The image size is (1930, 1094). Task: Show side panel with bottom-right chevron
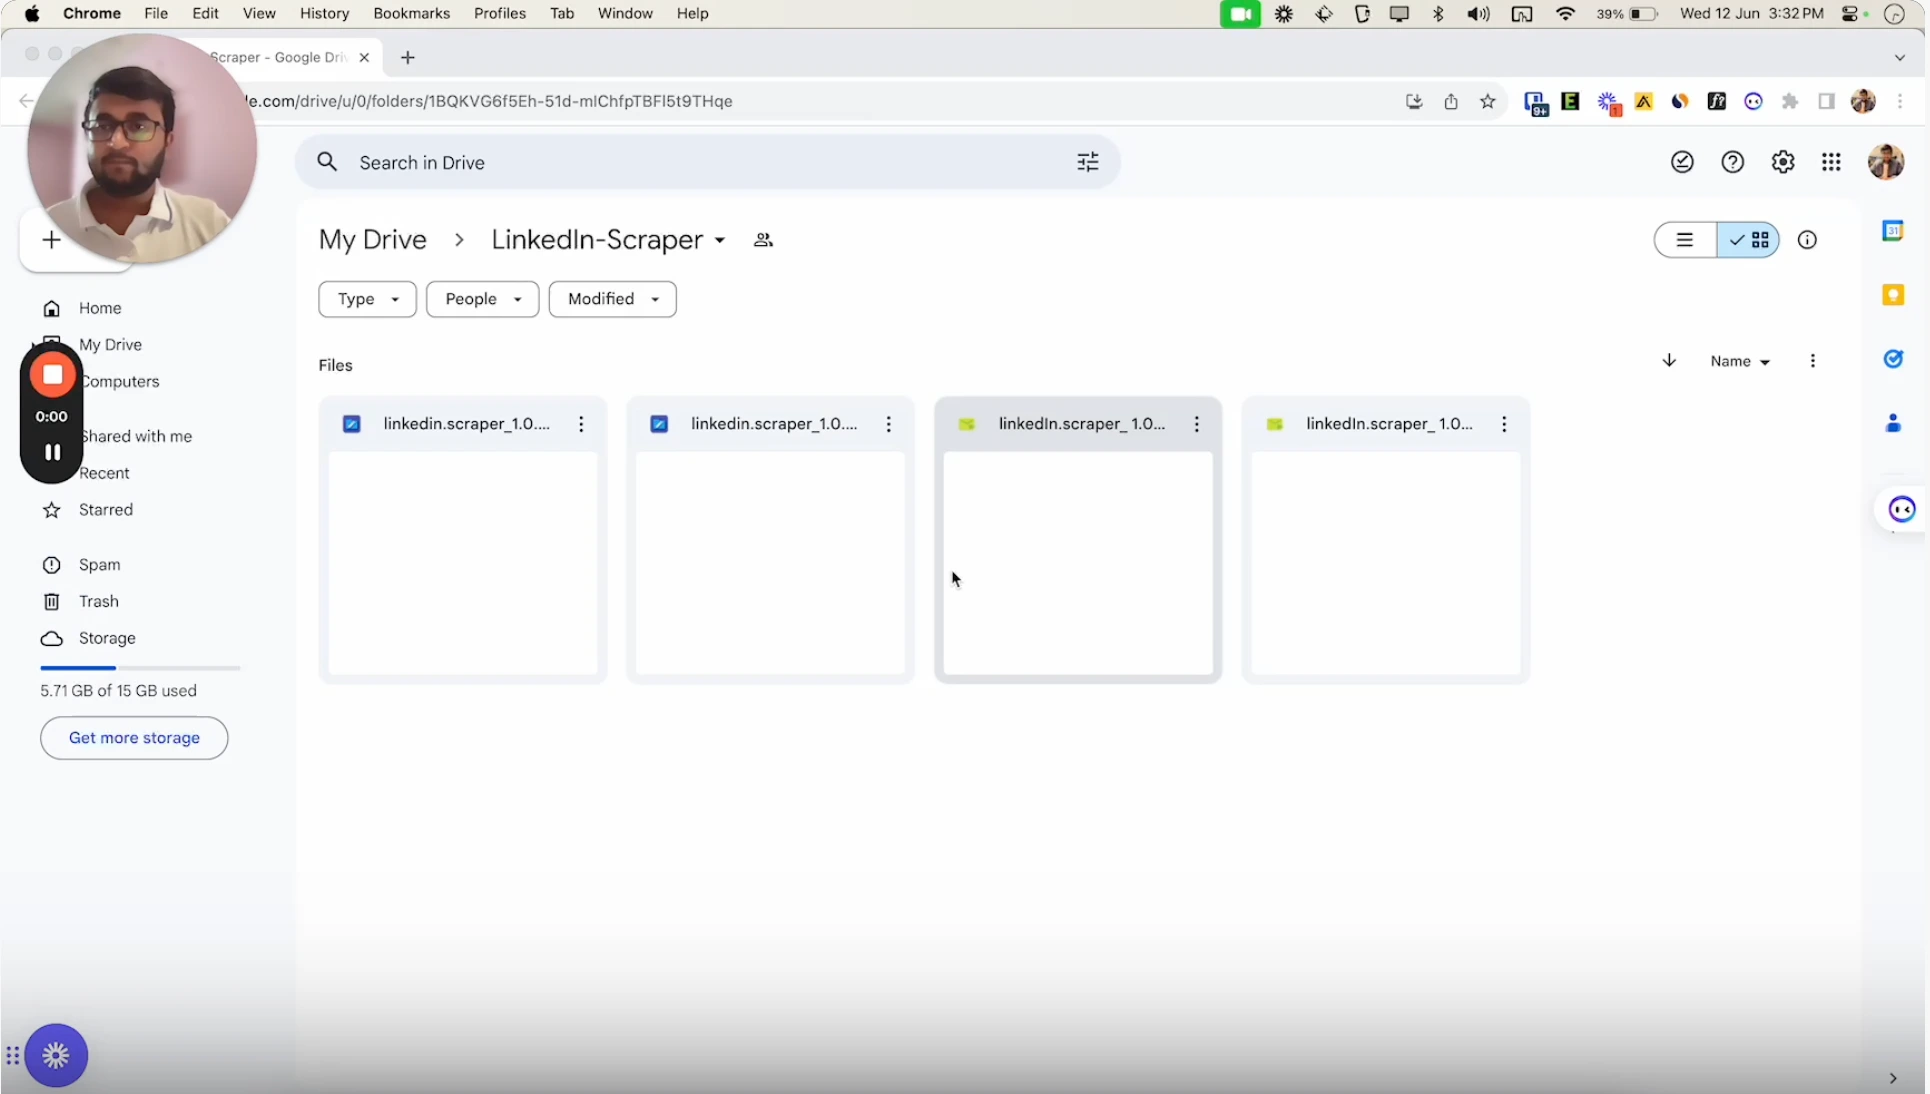click(x=1892, y=1078)
